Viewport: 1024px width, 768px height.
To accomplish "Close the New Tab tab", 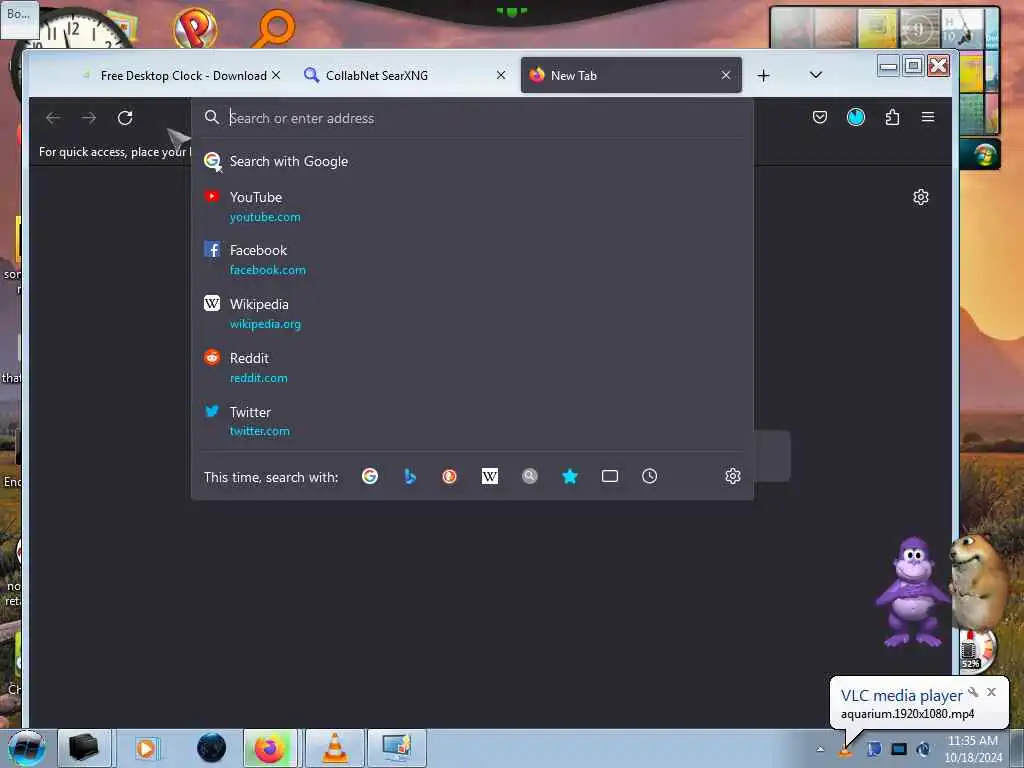I will point(726,75).
